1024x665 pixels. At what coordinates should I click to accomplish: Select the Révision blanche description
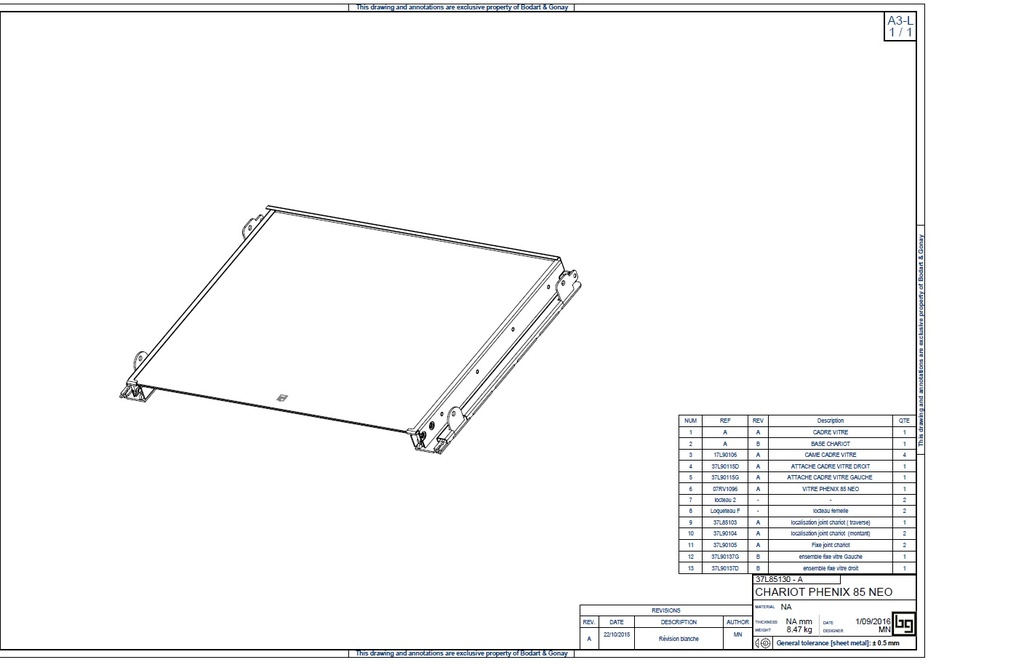pyautogui.click(x=678, y=637)
